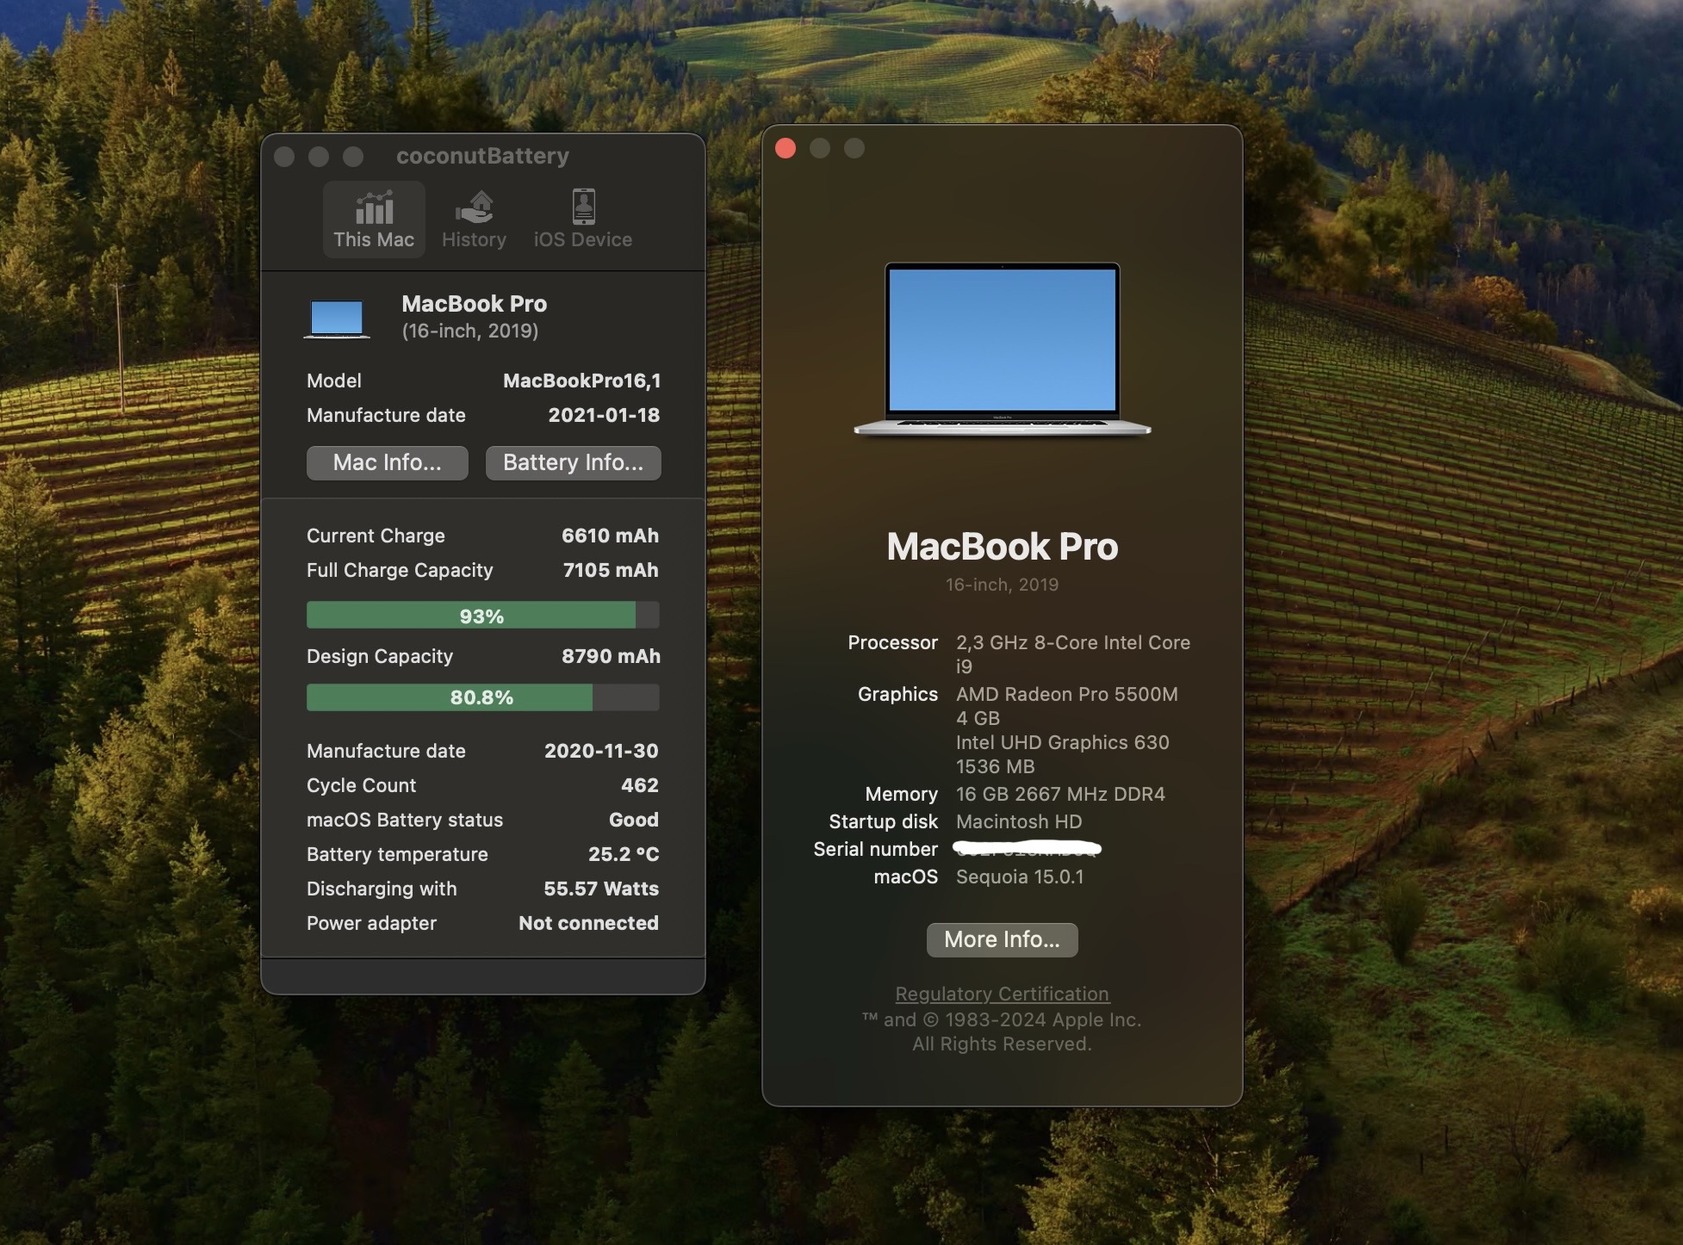1683x1245 pixels.
Task: Click the Model label in coconutBattery
Action: pos(333,380)
